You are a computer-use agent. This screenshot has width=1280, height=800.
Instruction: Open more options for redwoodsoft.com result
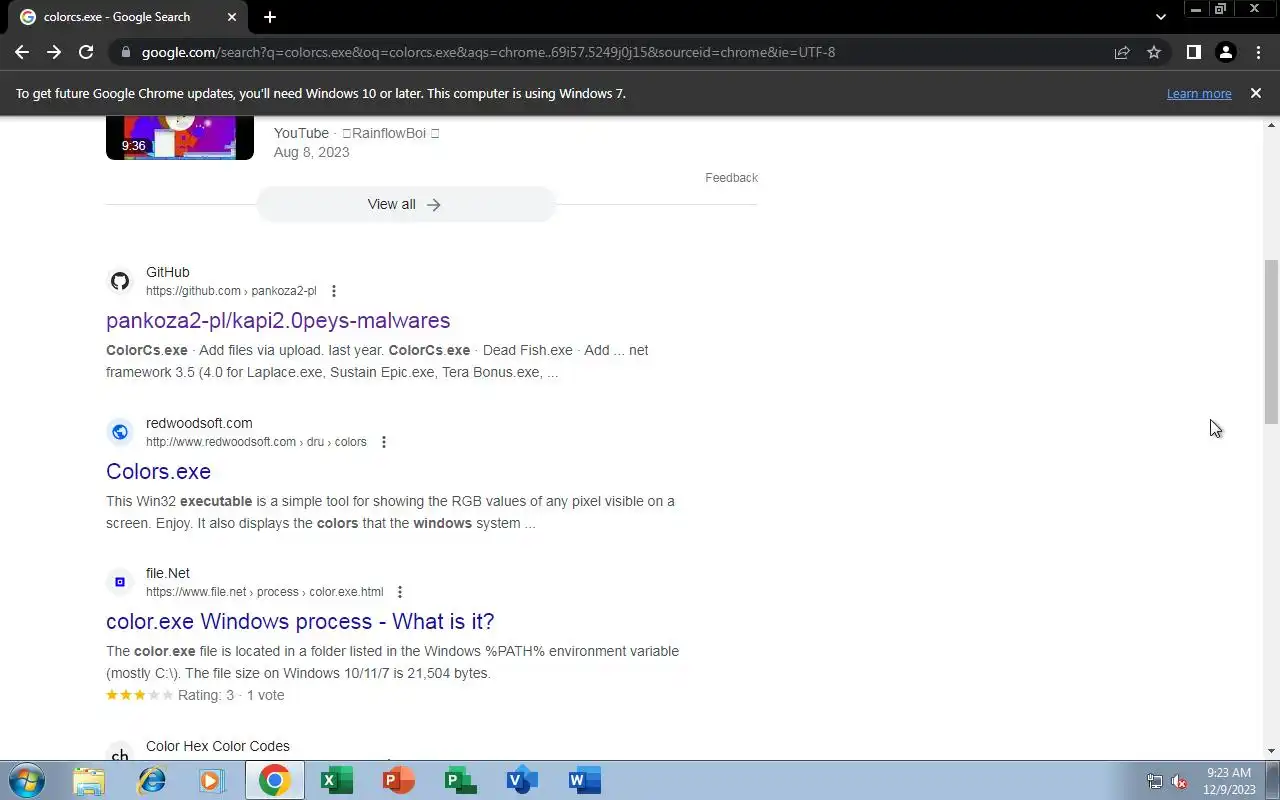[384, 442]
